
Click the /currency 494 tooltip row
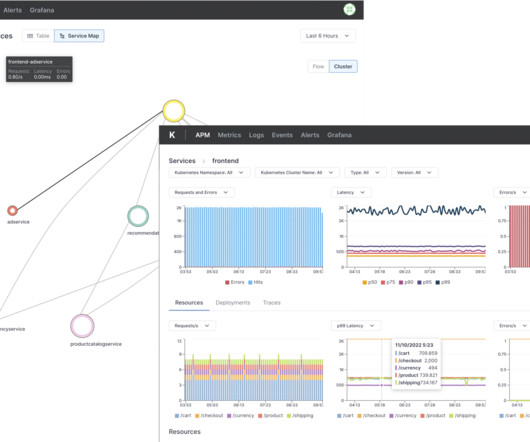coord(416,368)
